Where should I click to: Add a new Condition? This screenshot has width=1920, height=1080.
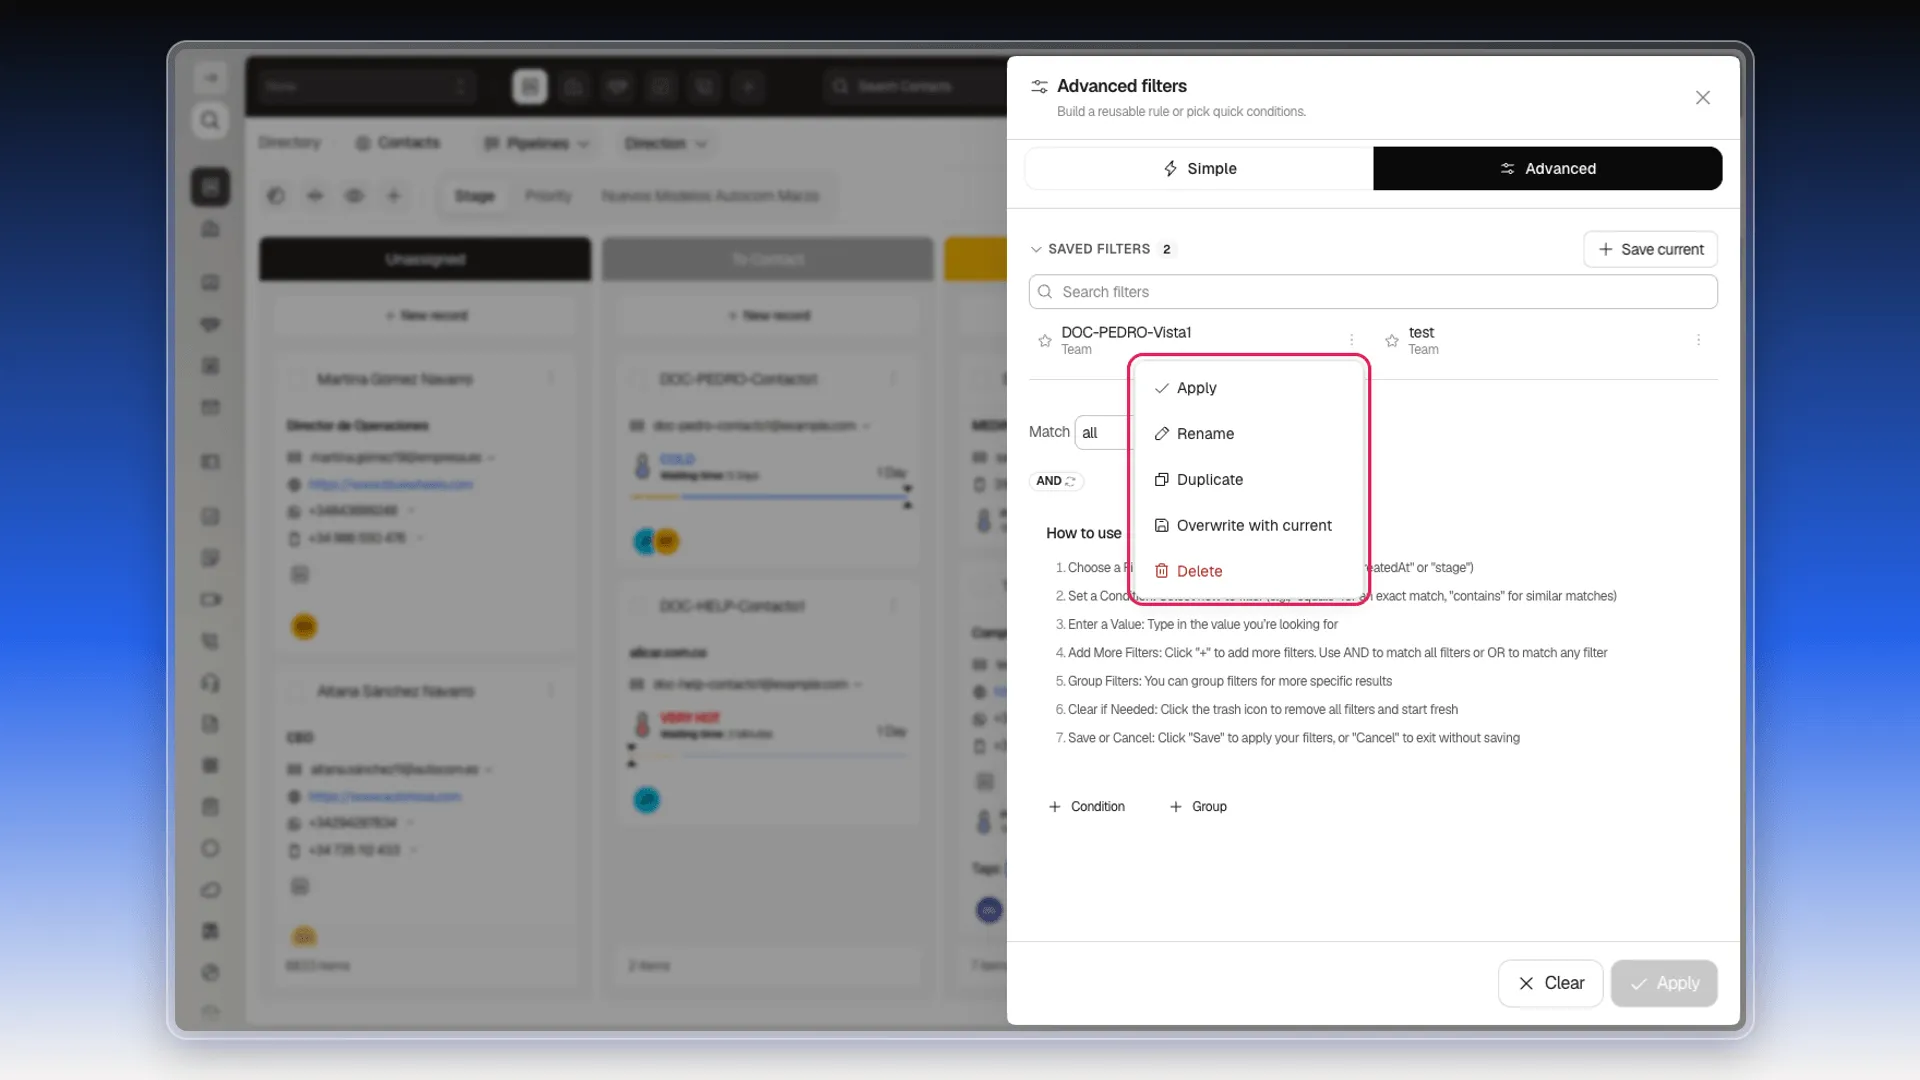coord(1086,807)
